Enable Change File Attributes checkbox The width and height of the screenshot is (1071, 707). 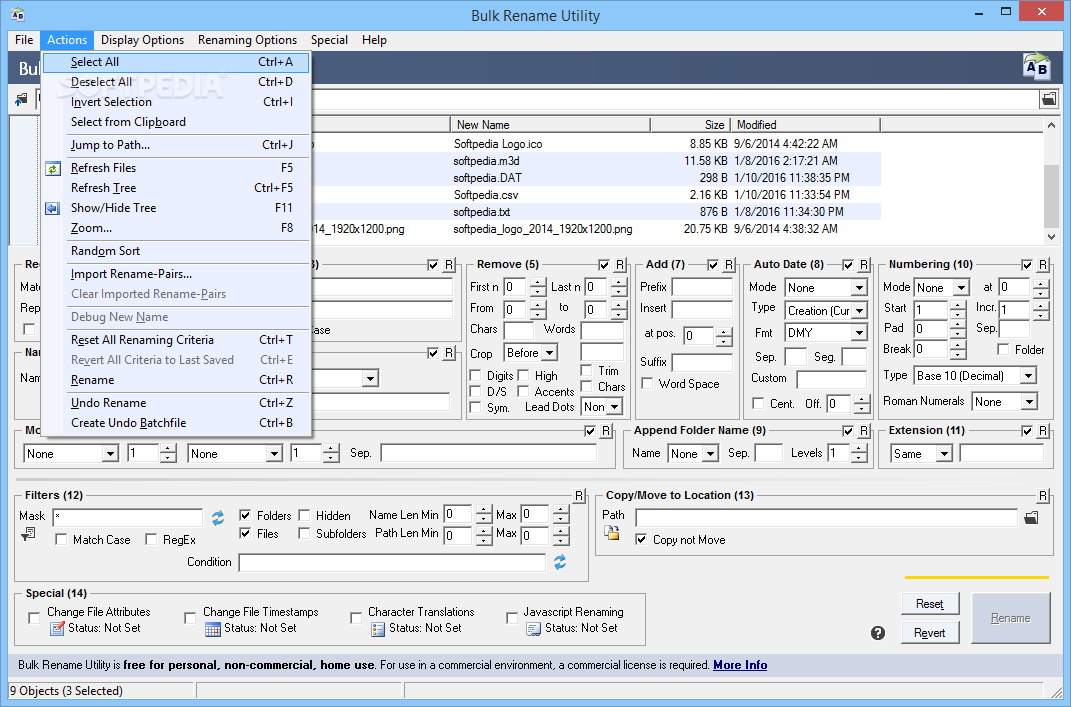coord(33,618)
